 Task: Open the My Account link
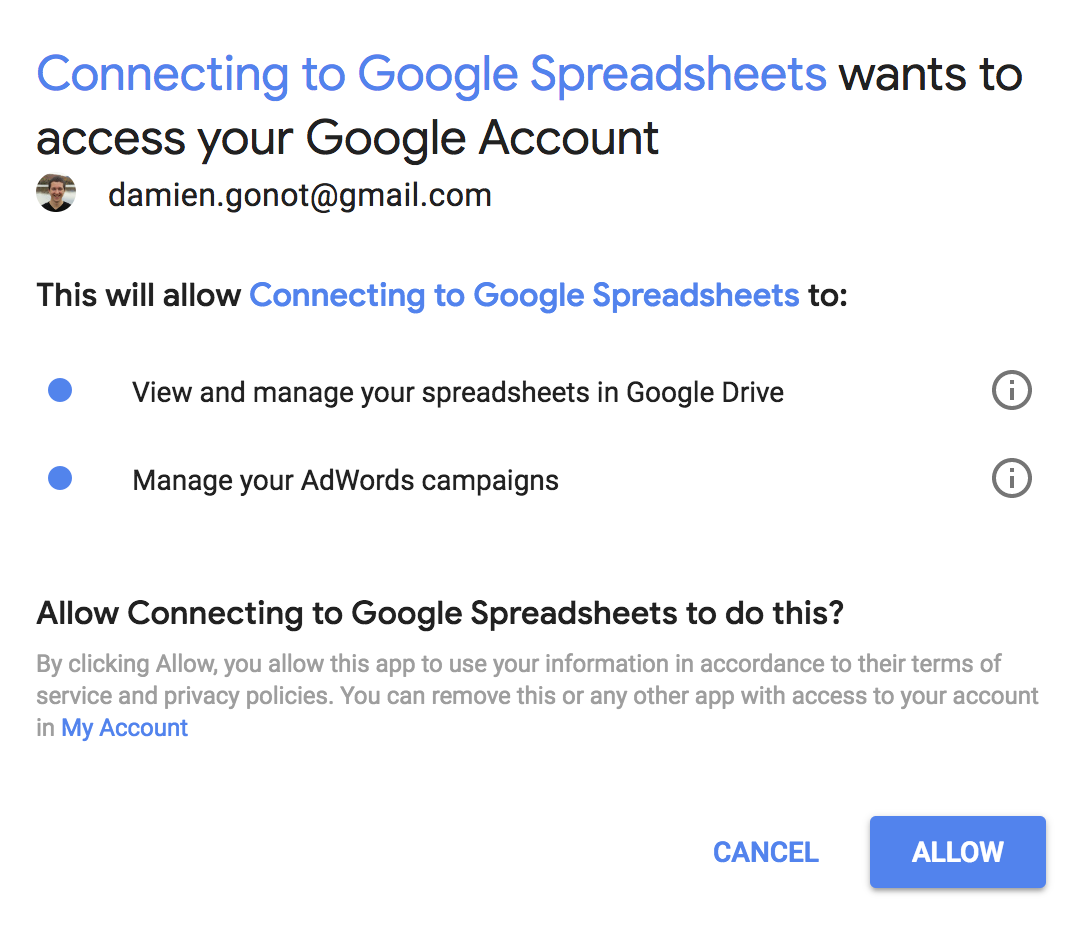pyautogui.click(x=125, y=728)
